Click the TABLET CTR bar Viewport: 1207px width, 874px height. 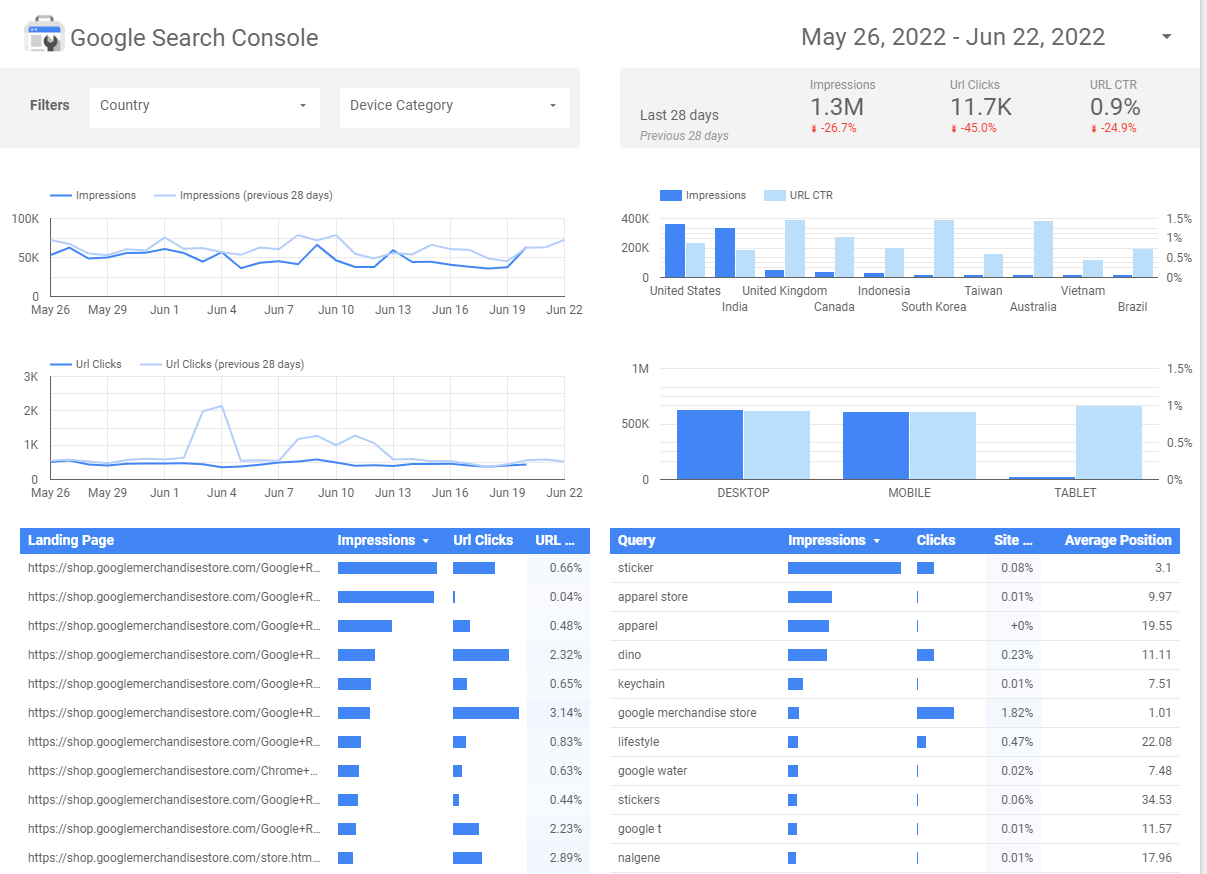[x=1109, y=442]
